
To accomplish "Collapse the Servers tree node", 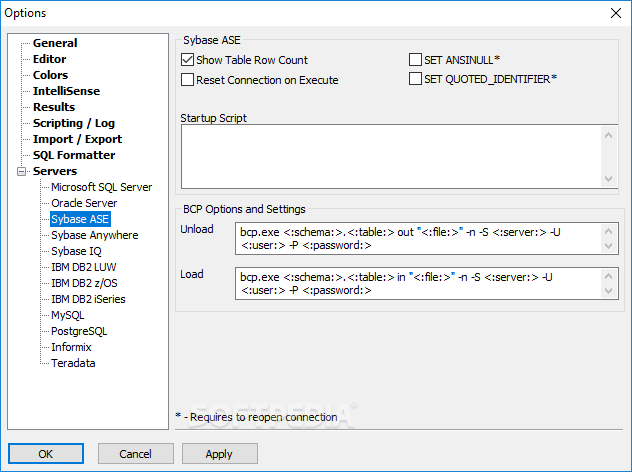I will [21, 171].
